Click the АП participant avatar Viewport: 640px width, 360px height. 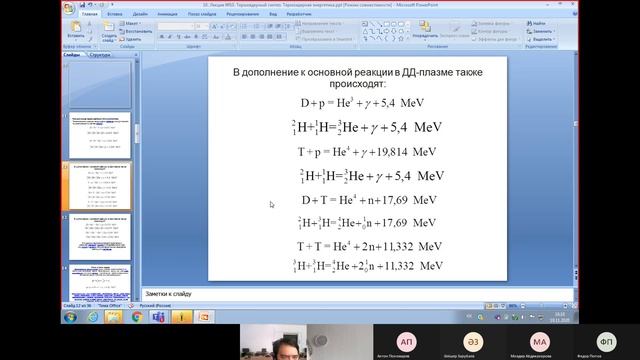tap(407, 342)
